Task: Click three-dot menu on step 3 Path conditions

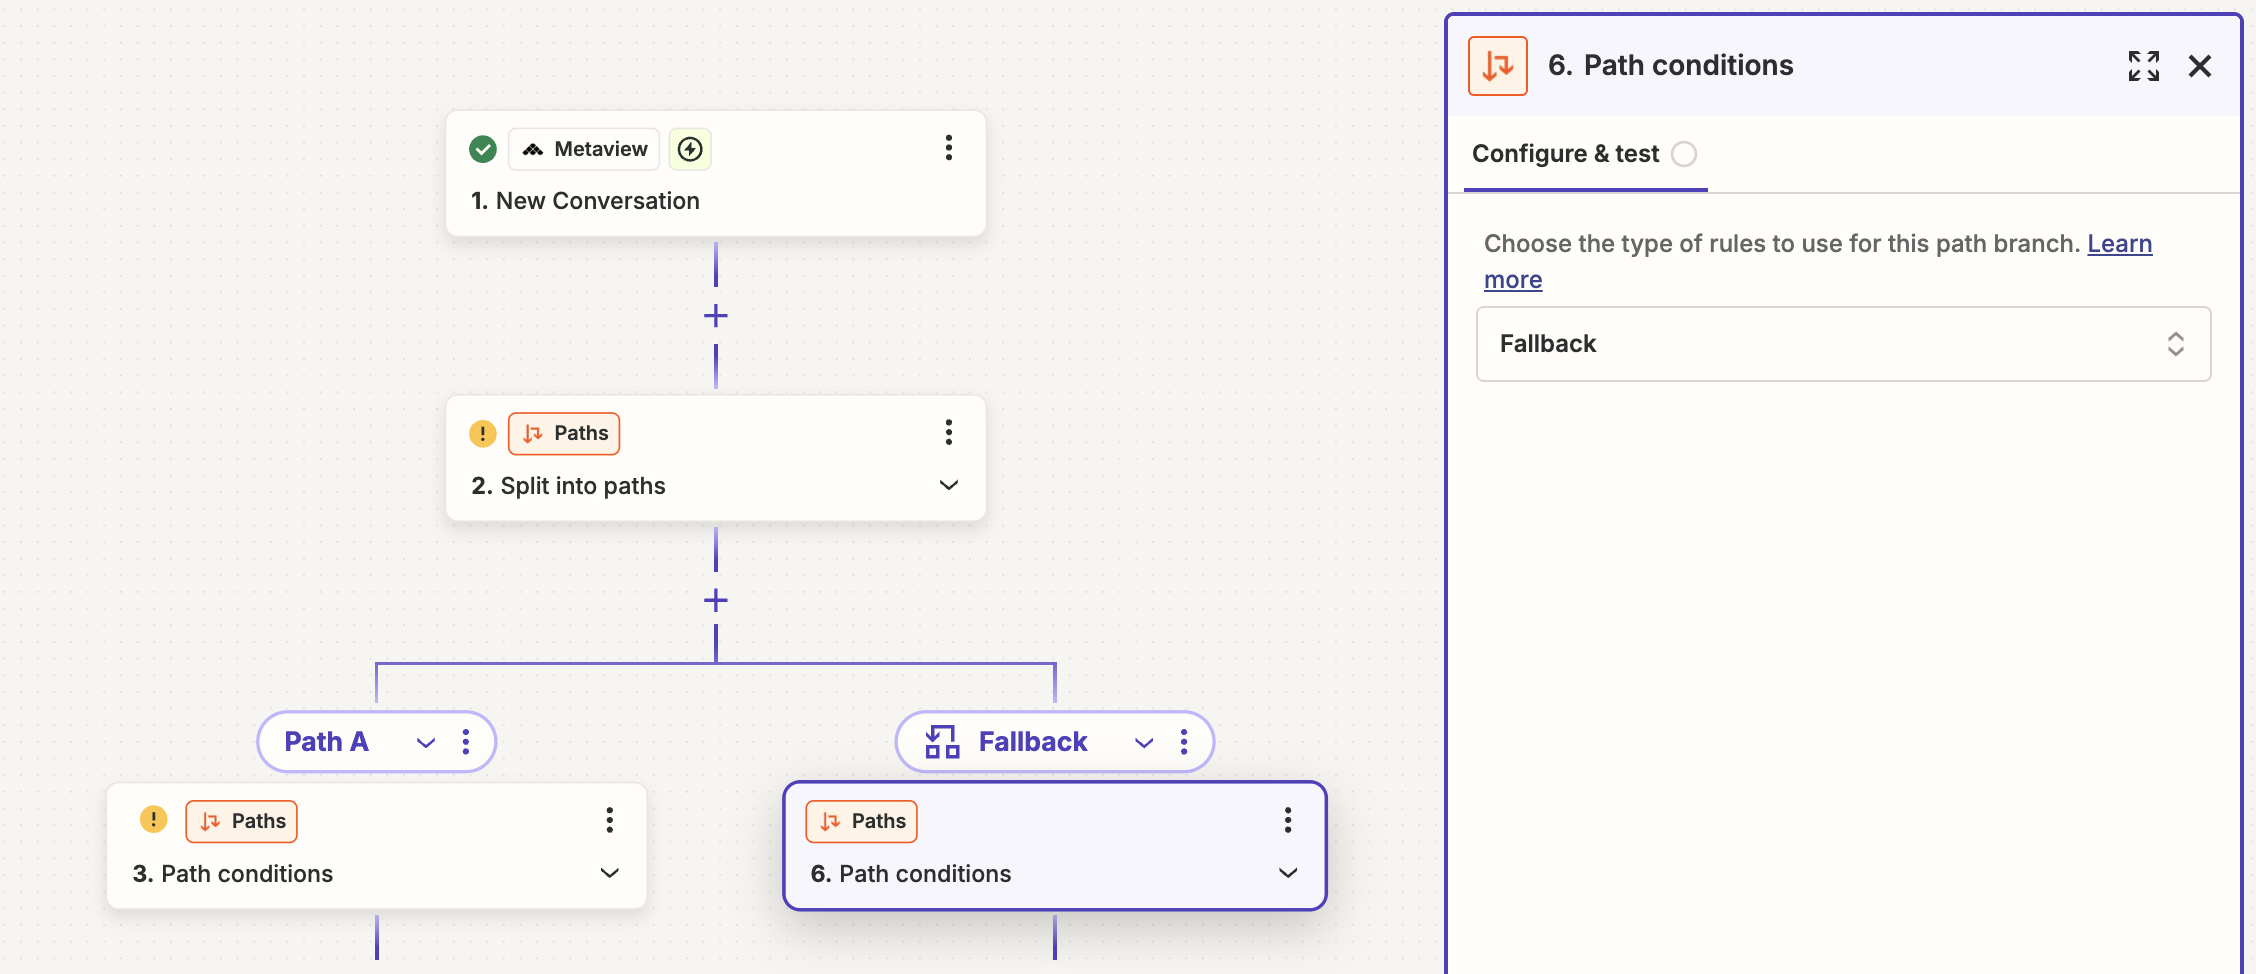Action: coord(609,820)
